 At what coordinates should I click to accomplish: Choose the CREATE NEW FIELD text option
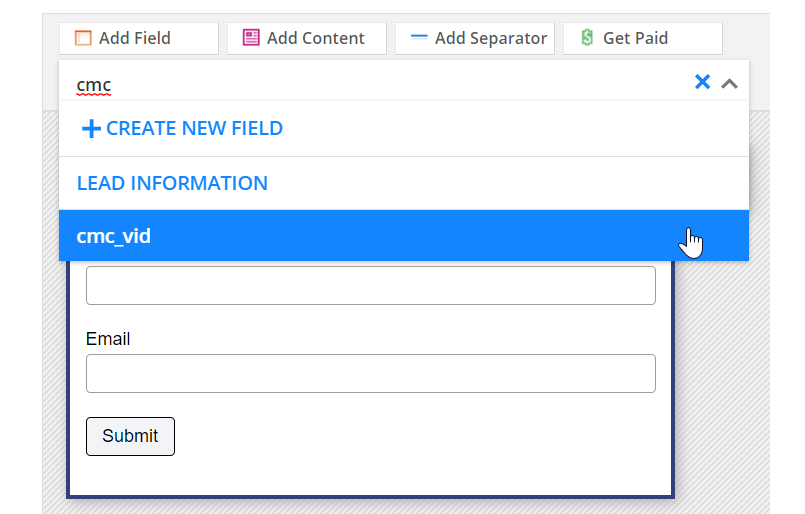(194, 129)
